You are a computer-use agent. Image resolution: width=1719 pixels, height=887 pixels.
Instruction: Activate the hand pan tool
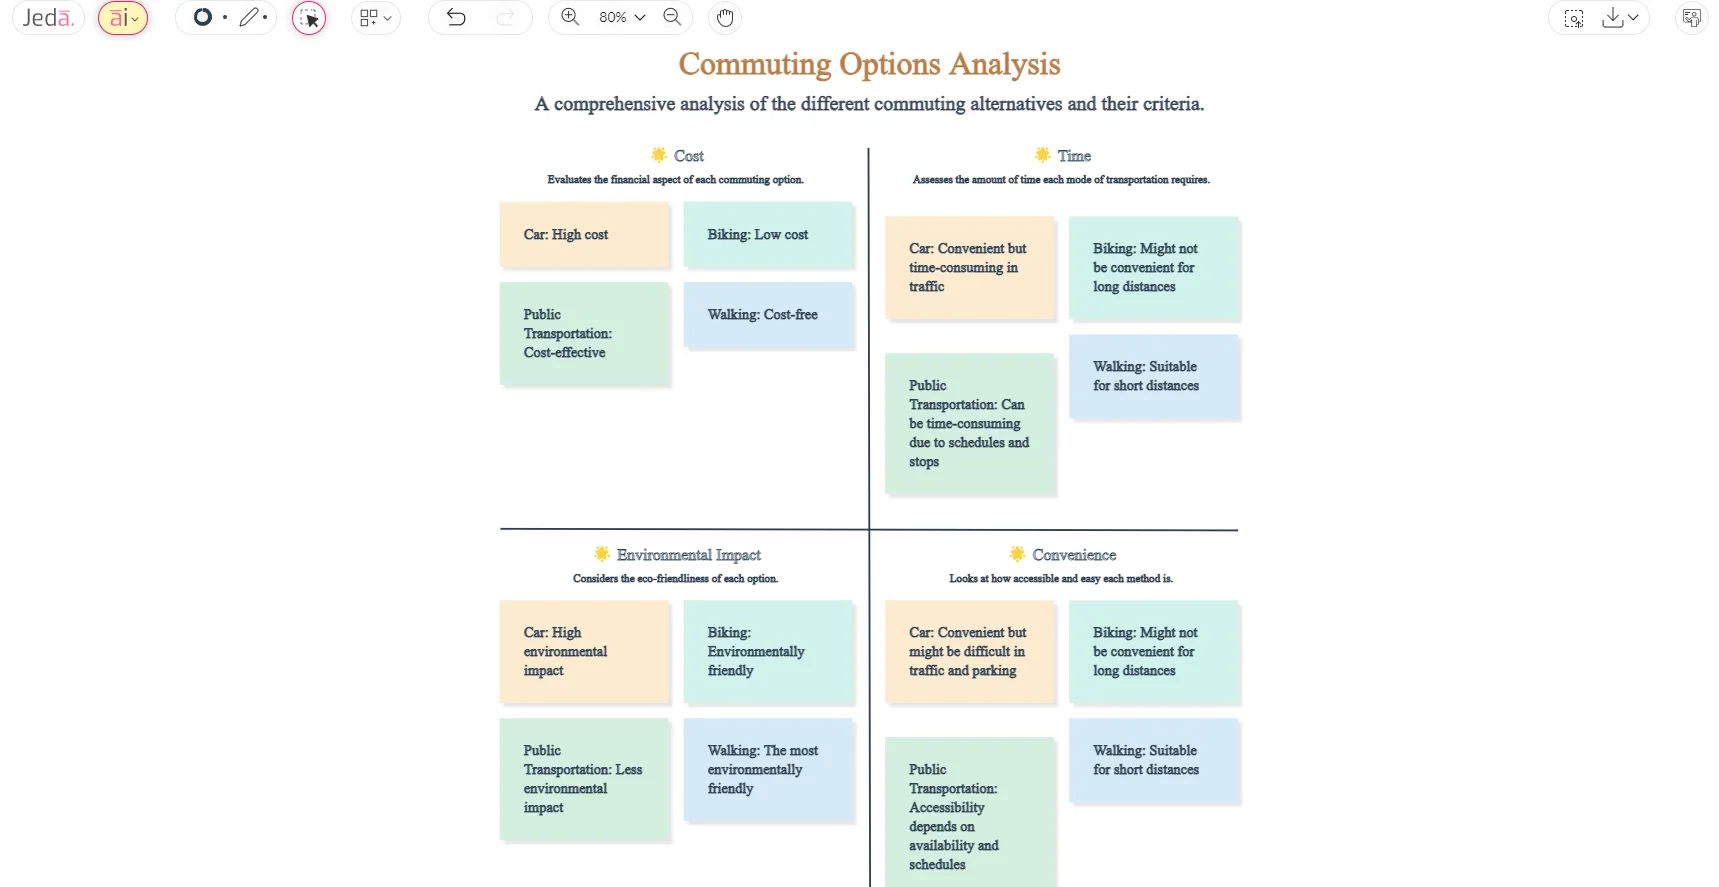724,17
